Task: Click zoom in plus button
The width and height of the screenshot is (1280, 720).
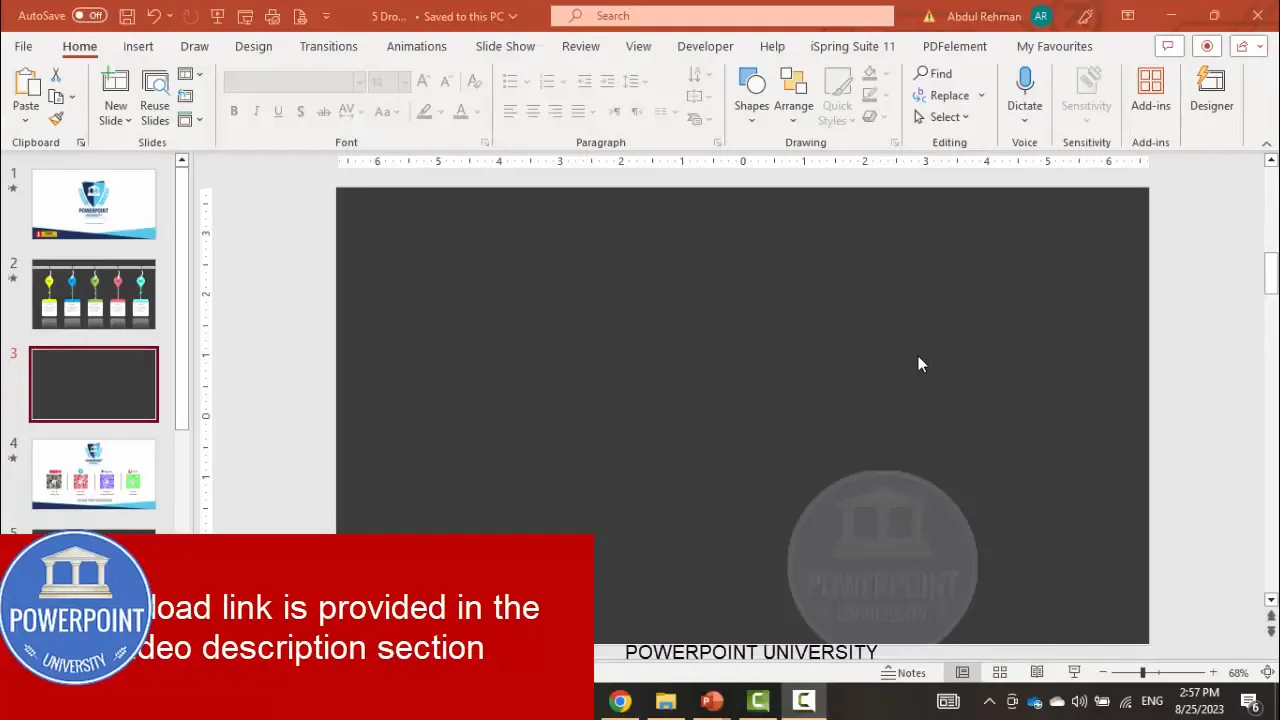Action: [1213, 673]
